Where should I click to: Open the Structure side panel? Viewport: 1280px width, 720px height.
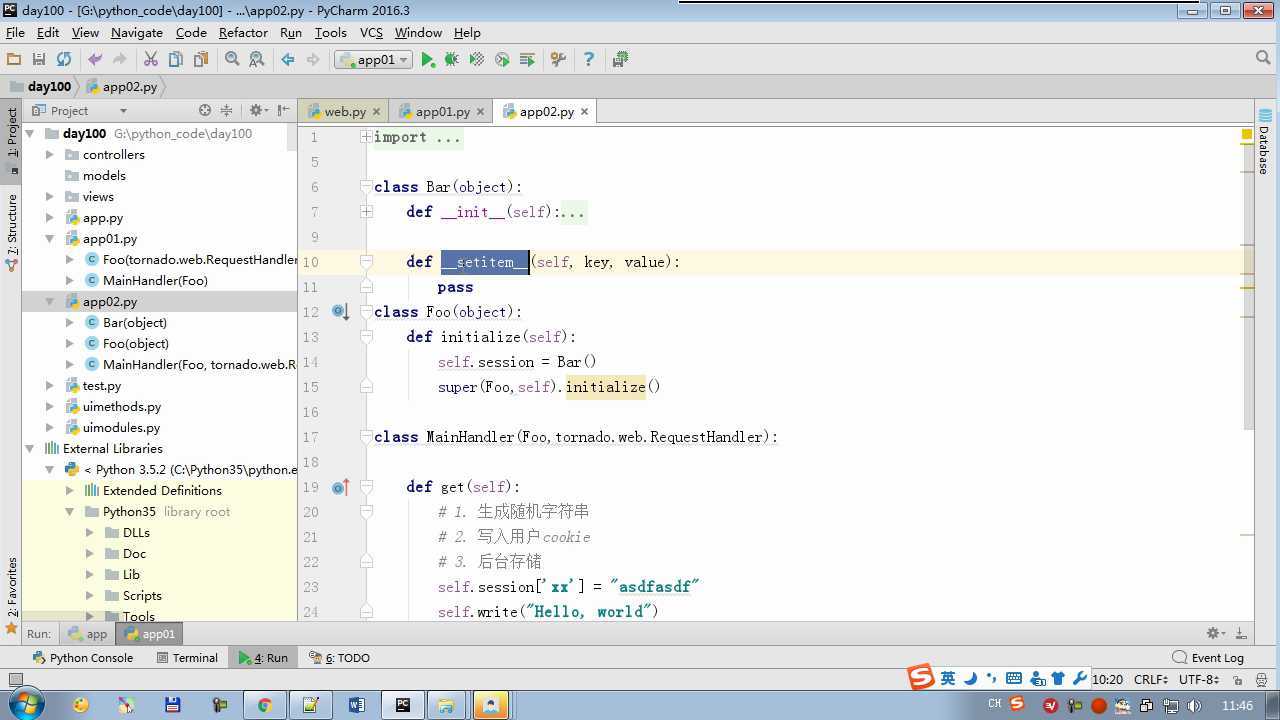12,232
